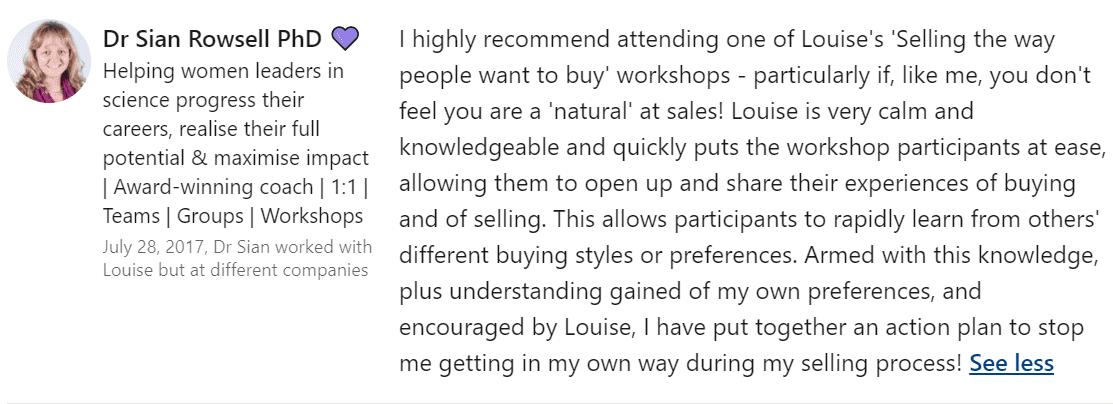Collapse the recommendation with See less

click(1011, 364)
